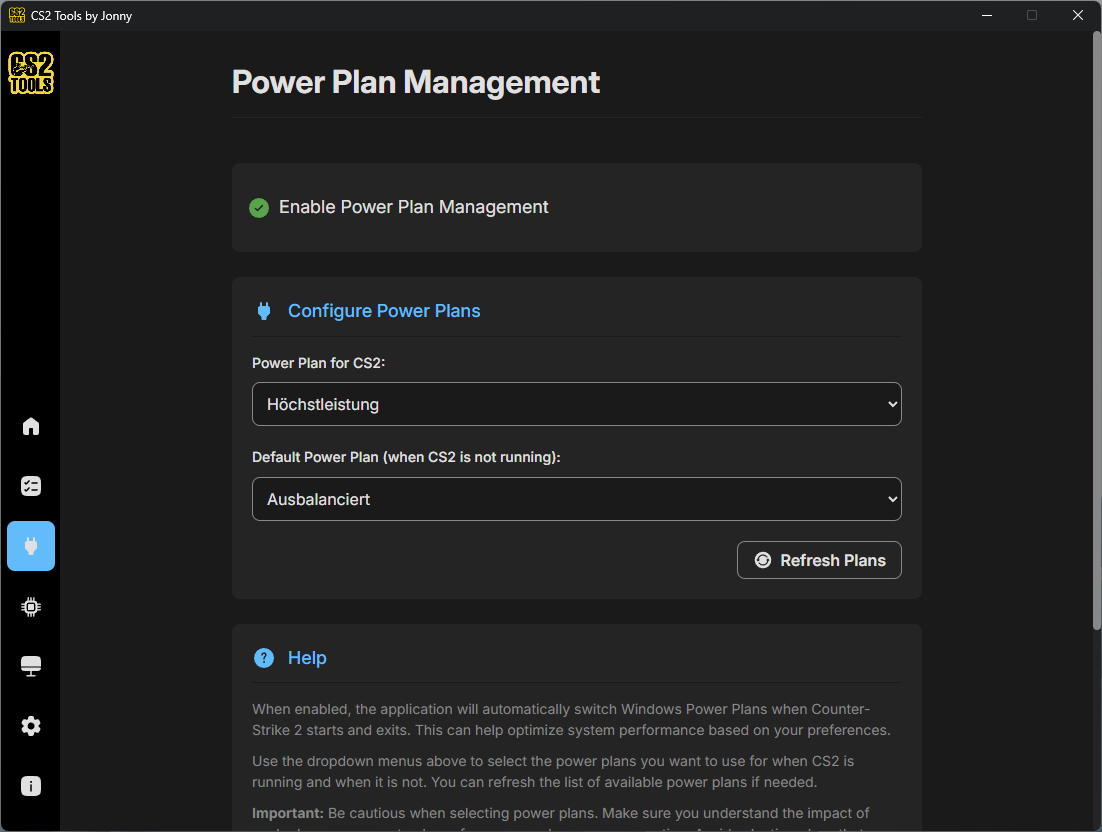The height and width of the screenshot is (832, 1102).
Task: Open the Default Power Plan dropdown
Action: point(576,498)
